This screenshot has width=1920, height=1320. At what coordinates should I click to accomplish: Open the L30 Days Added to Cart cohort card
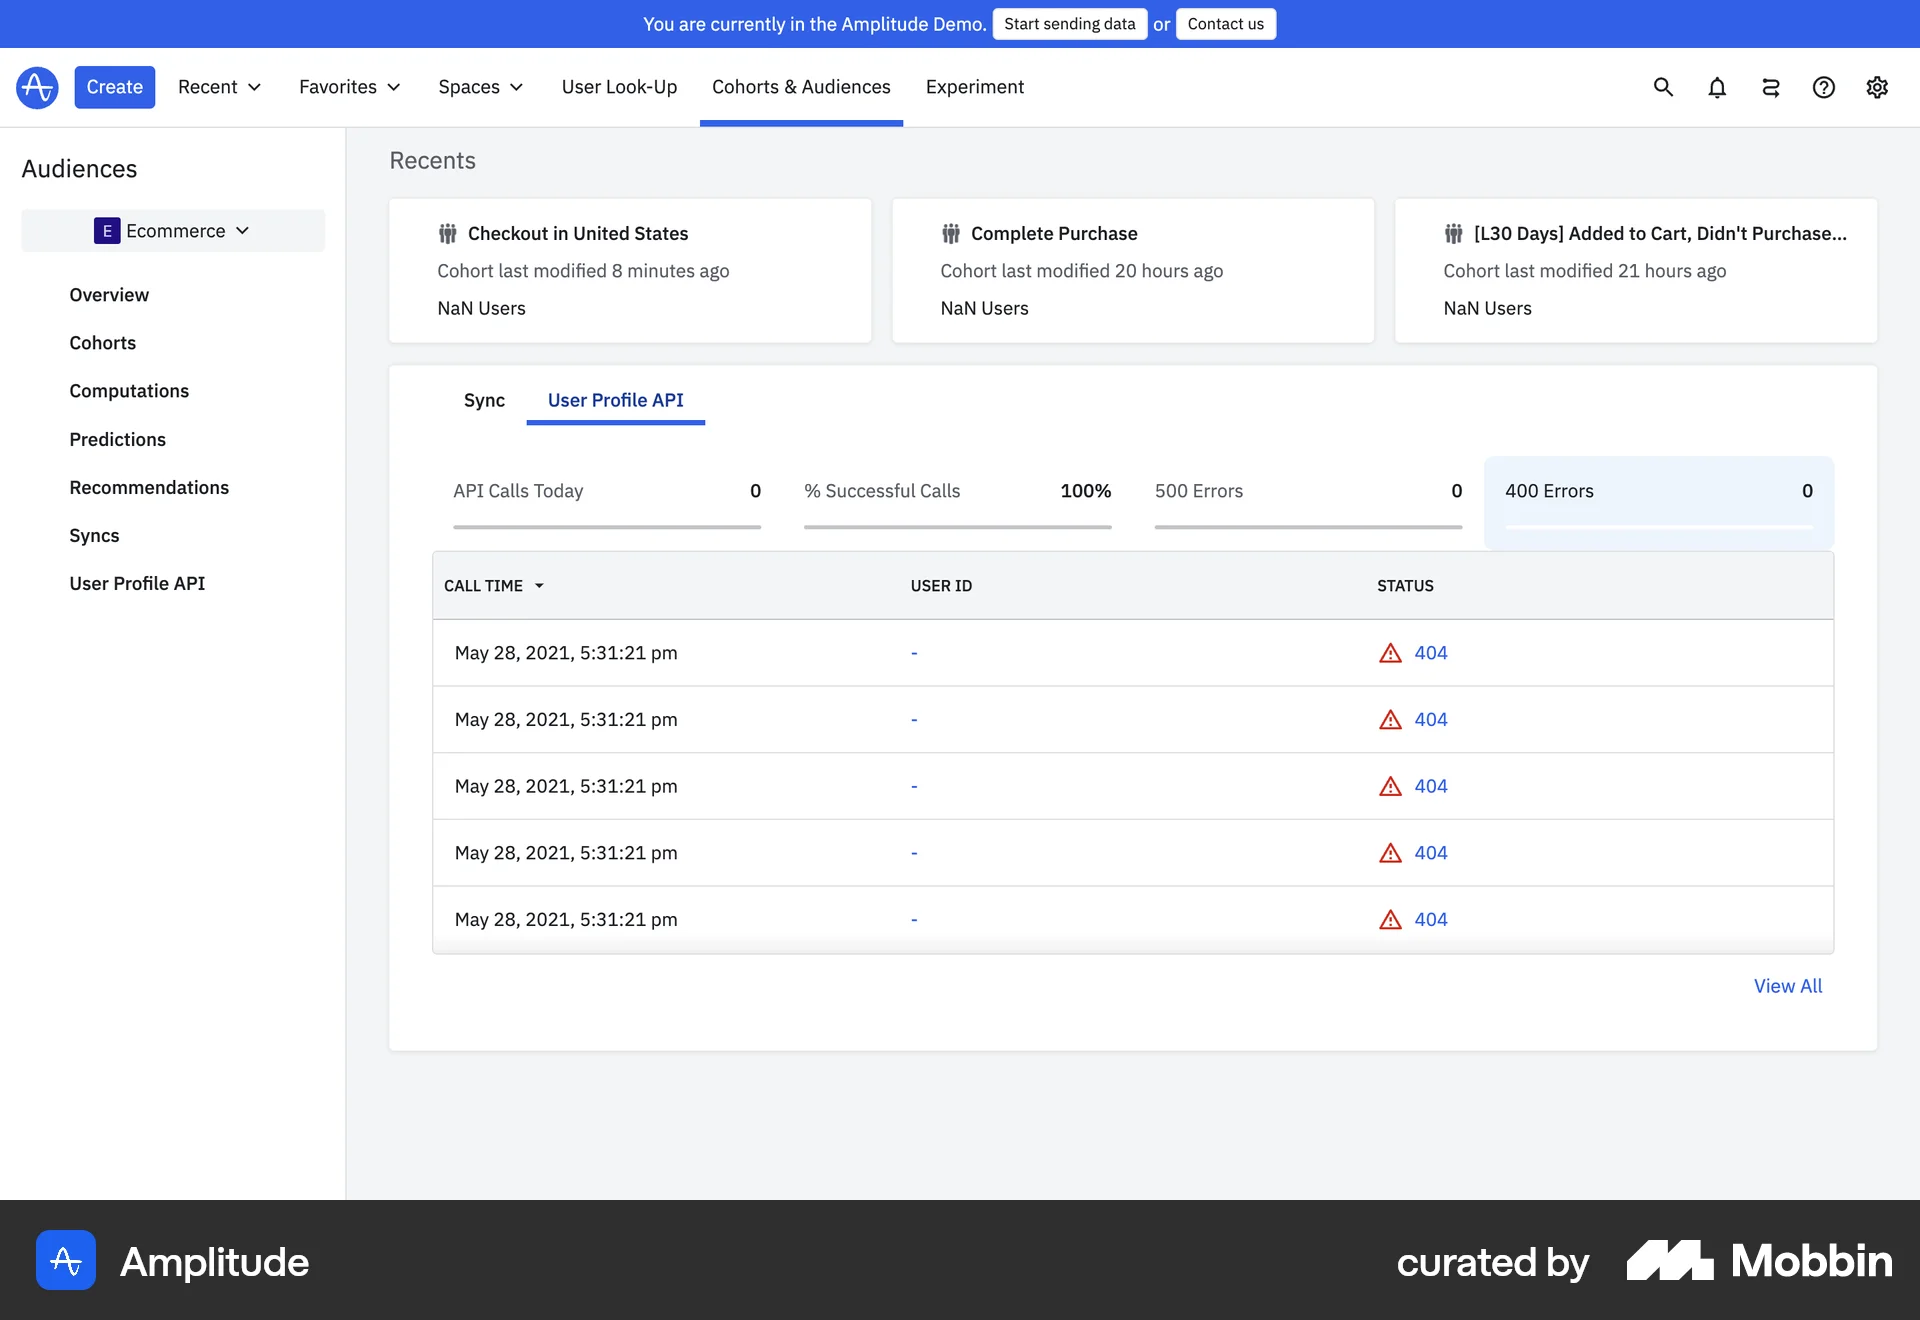coord(1636,271)
